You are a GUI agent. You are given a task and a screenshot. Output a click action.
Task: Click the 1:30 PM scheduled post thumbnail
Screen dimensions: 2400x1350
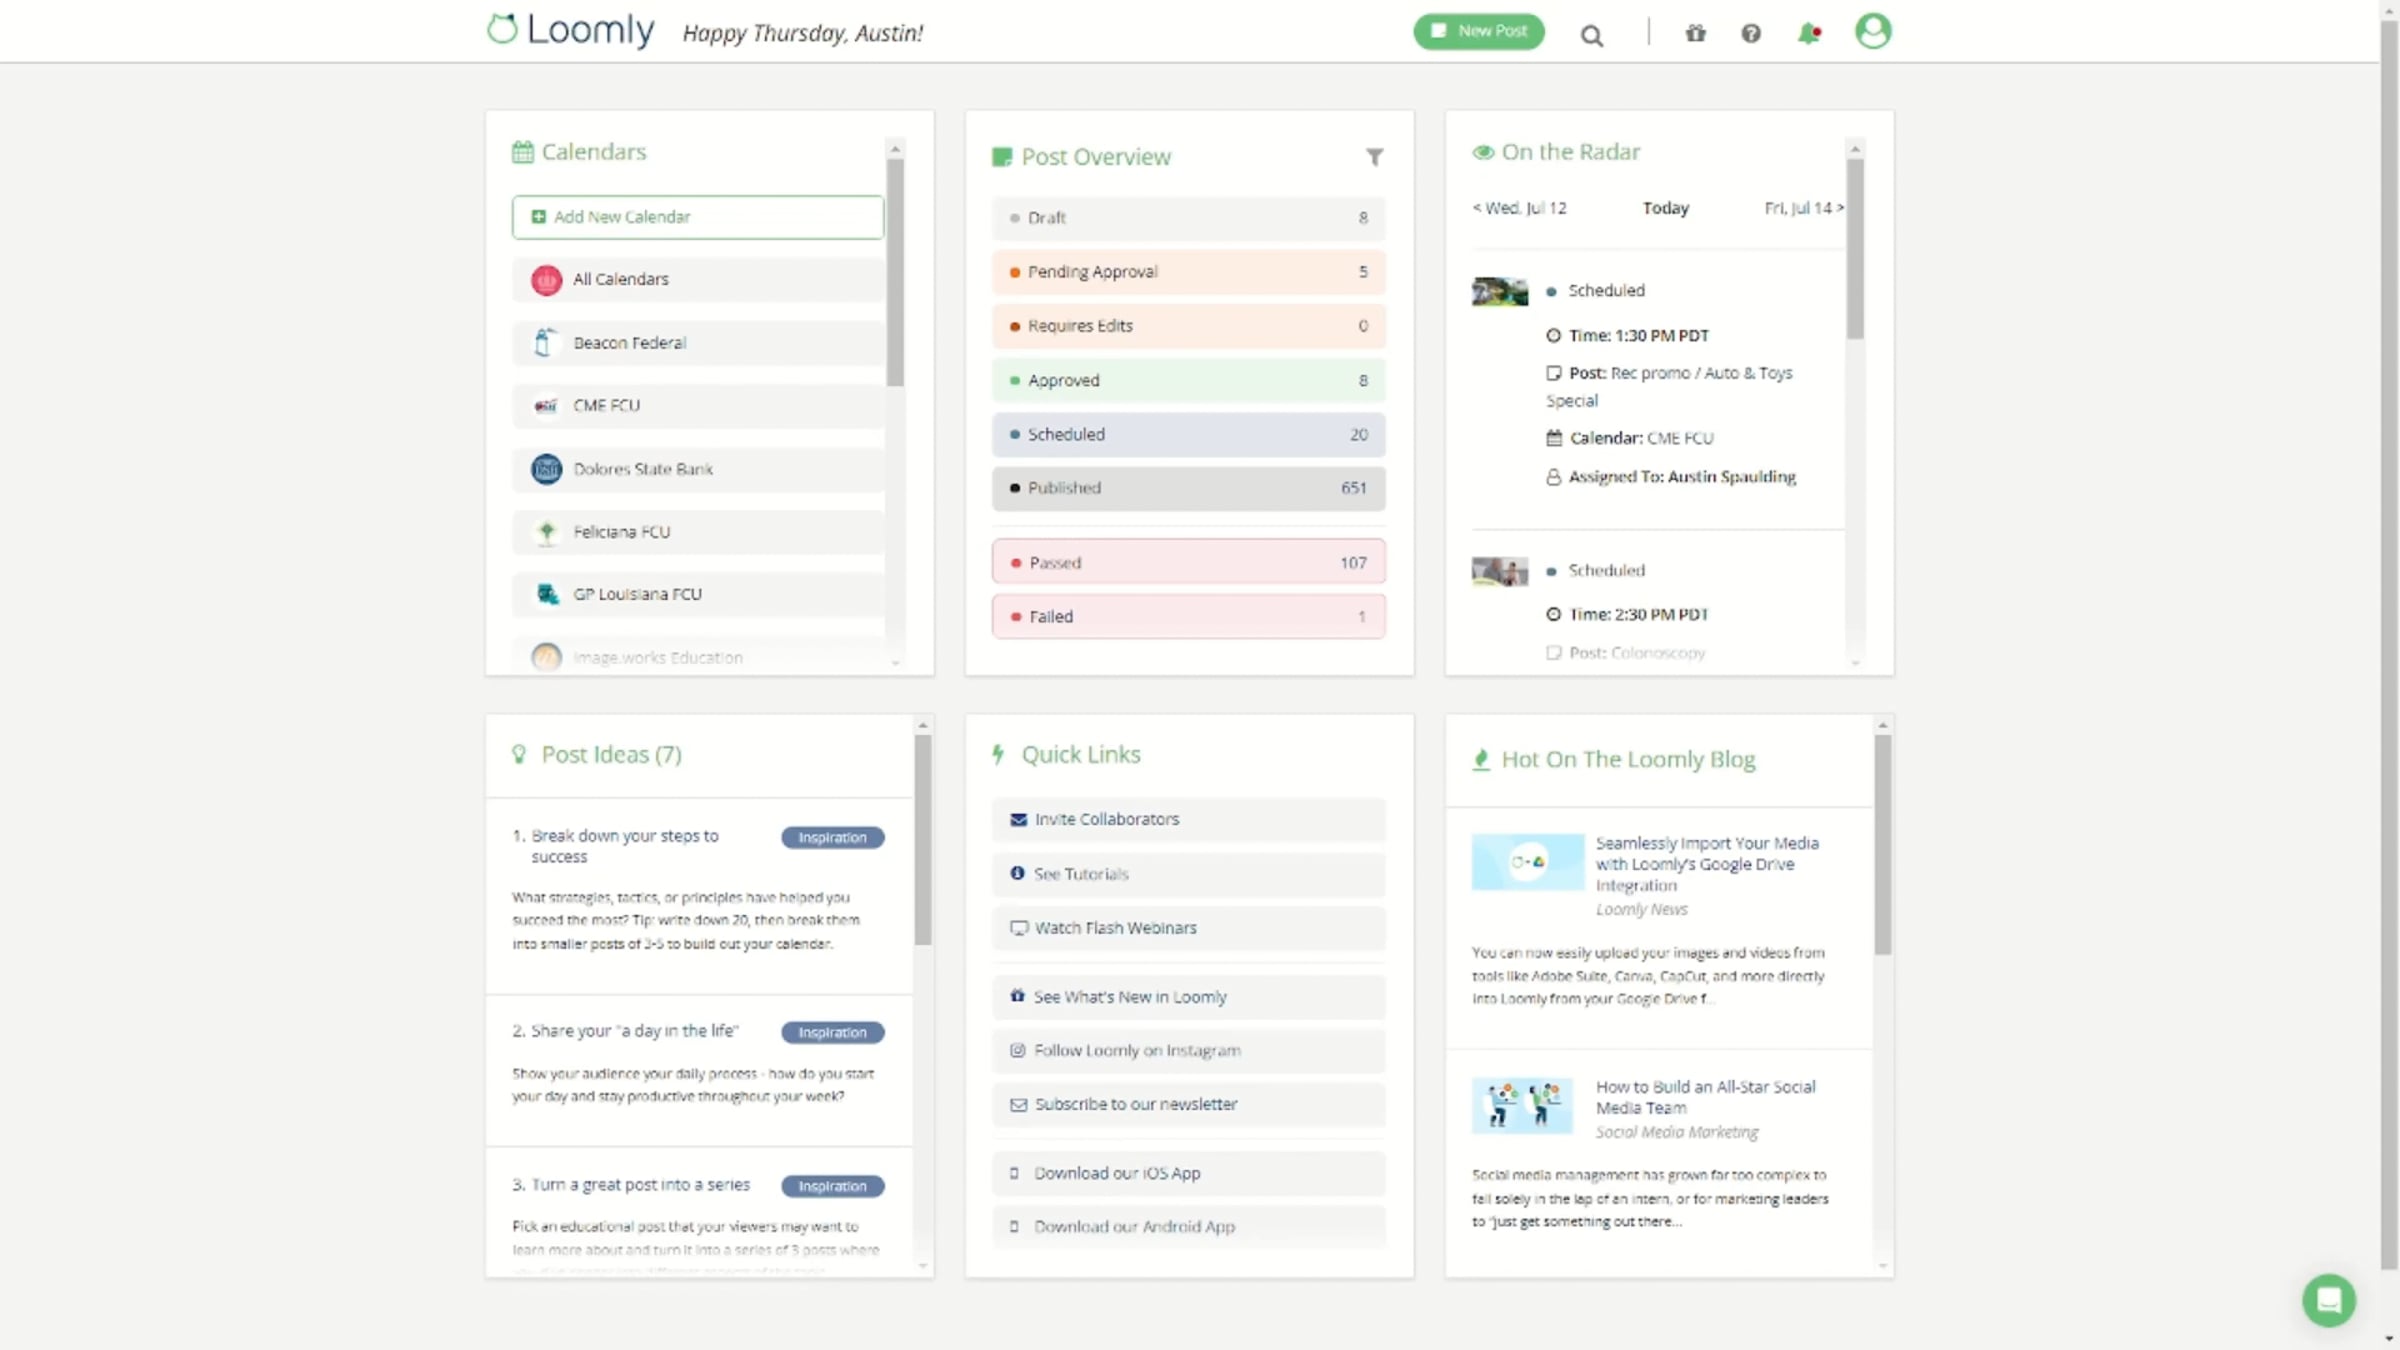point(1499,291)
